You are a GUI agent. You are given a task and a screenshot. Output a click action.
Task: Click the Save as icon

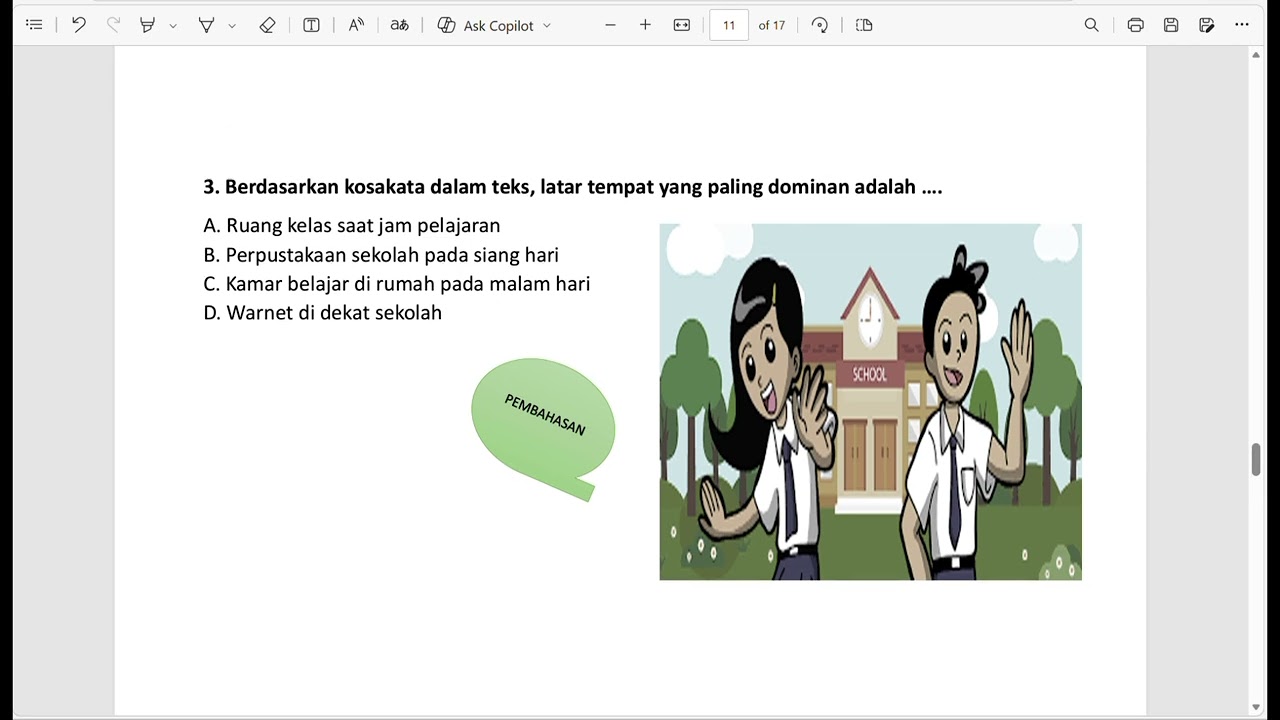point(1207,25)
